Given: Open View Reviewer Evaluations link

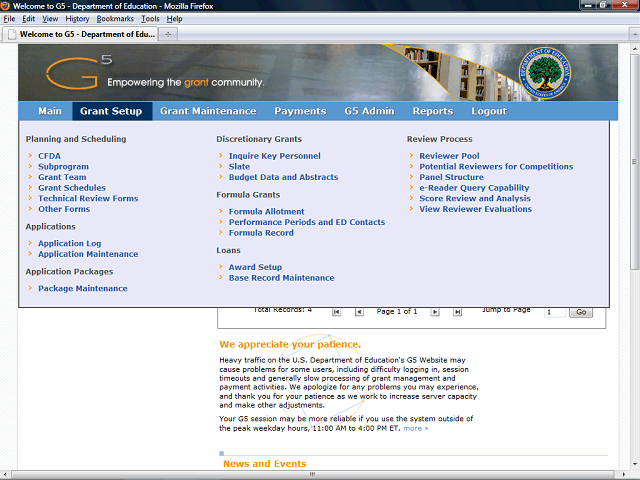Looking at the screenshot, I should [476, 209].
